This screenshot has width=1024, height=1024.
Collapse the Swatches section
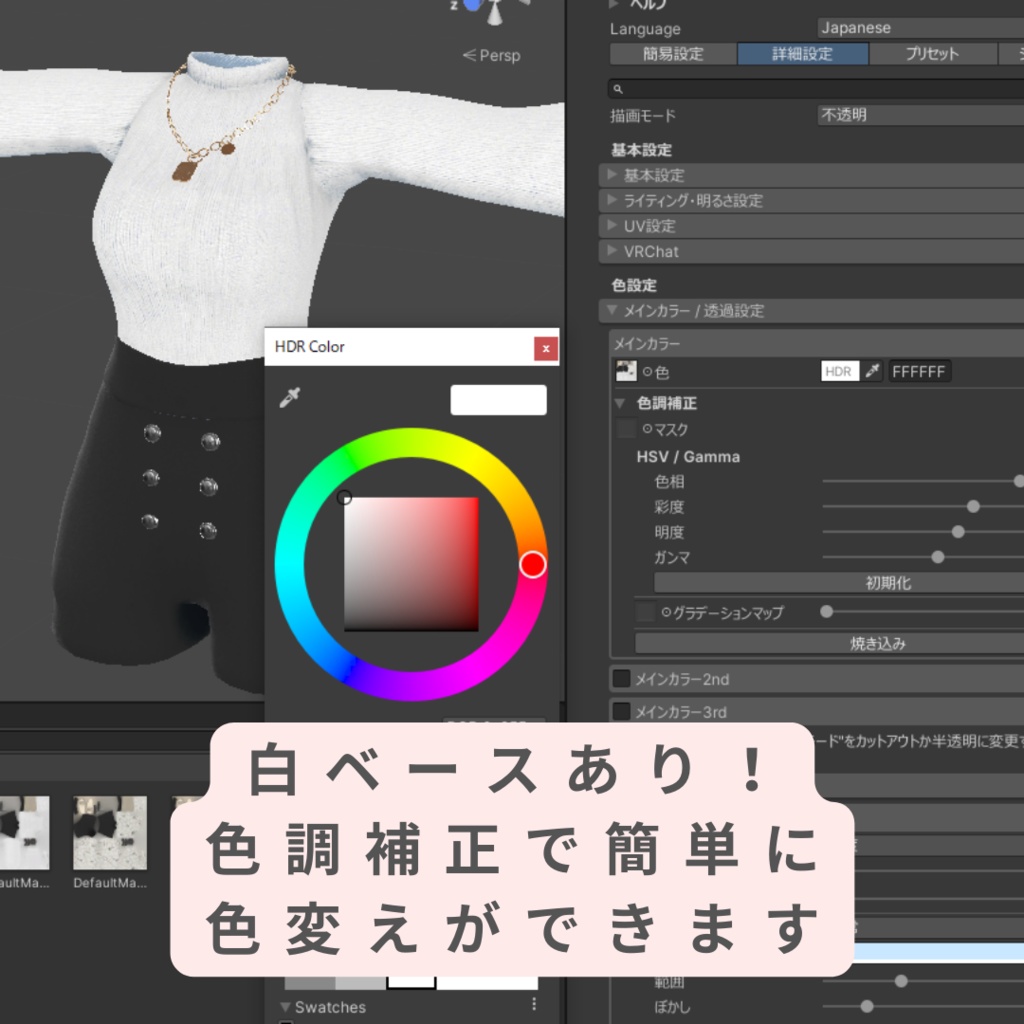point(285,1007)
